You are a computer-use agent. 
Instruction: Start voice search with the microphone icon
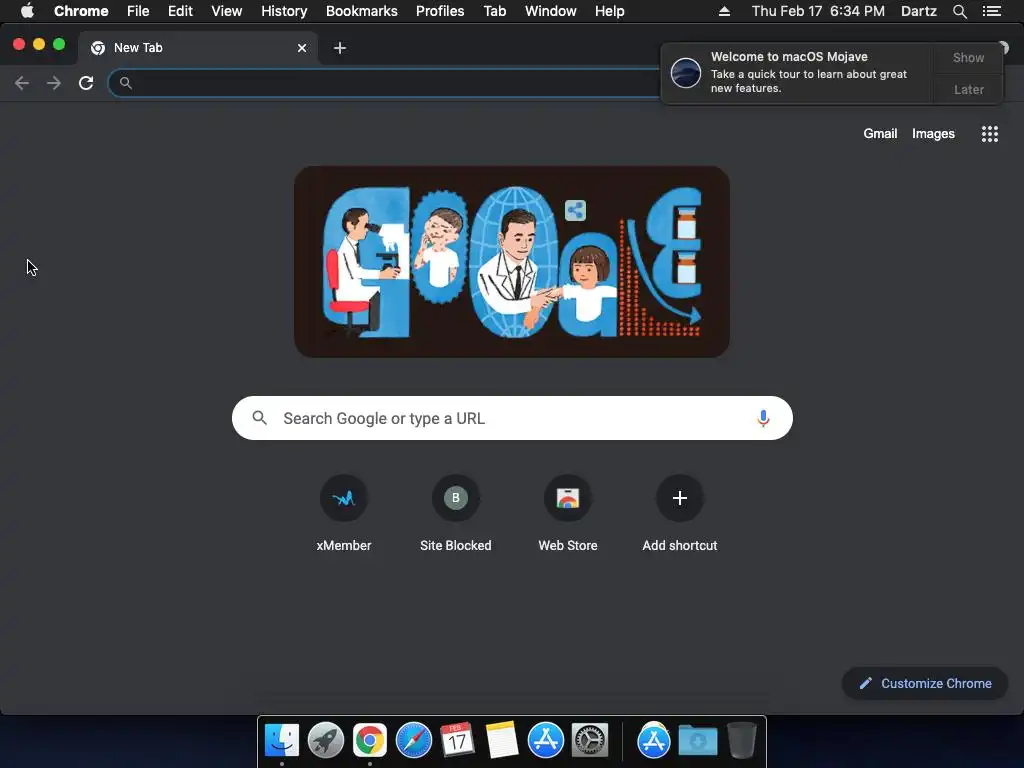(x=763, y=418)
